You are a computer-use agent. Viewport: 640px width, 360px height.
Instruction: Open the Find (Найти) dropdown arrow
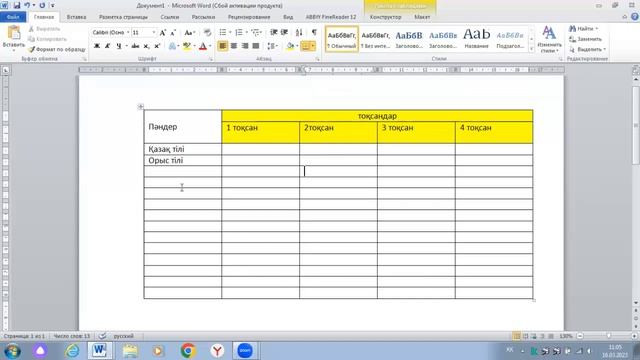click(597, 29)
